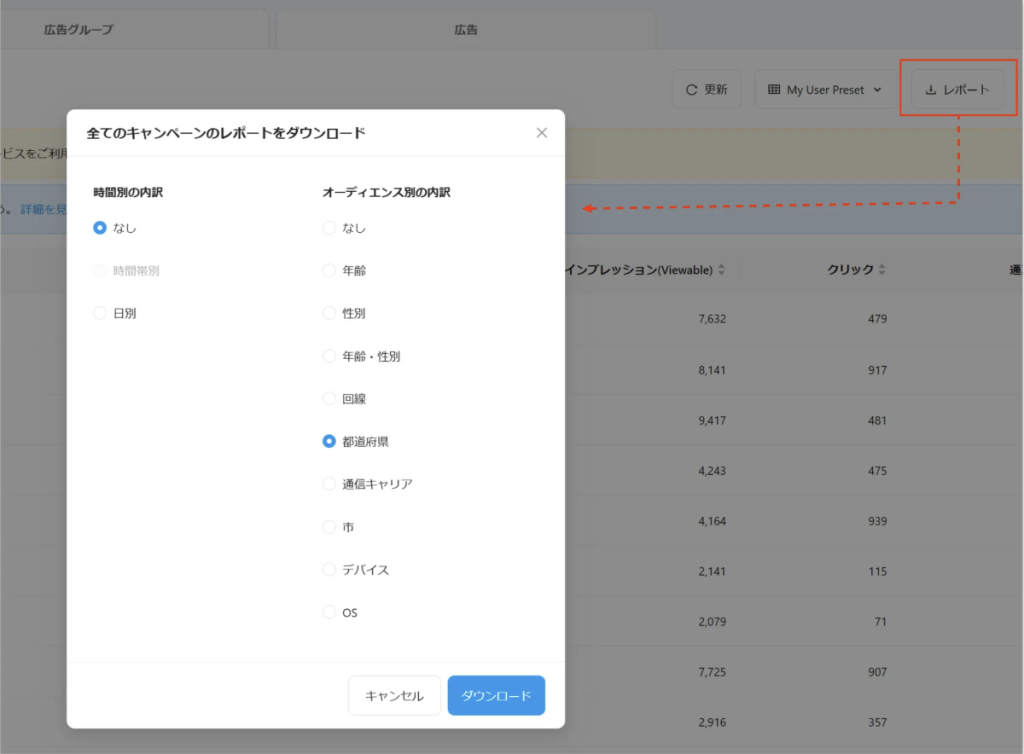Click the ダウンロード button
The image size is (1024, 754).
[x=496, y=696]
